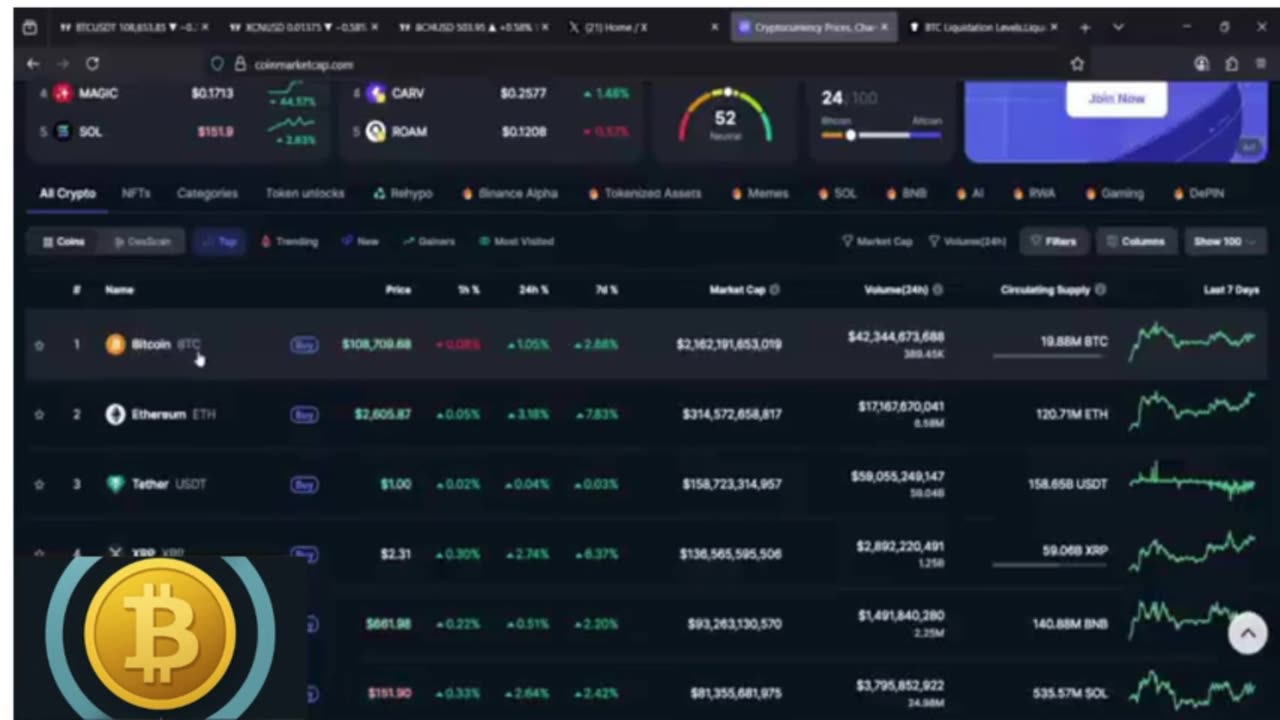Open Tether's 7-day sparkline chart
Viewport: 1280px width, 720px height.
[1192, 482]
